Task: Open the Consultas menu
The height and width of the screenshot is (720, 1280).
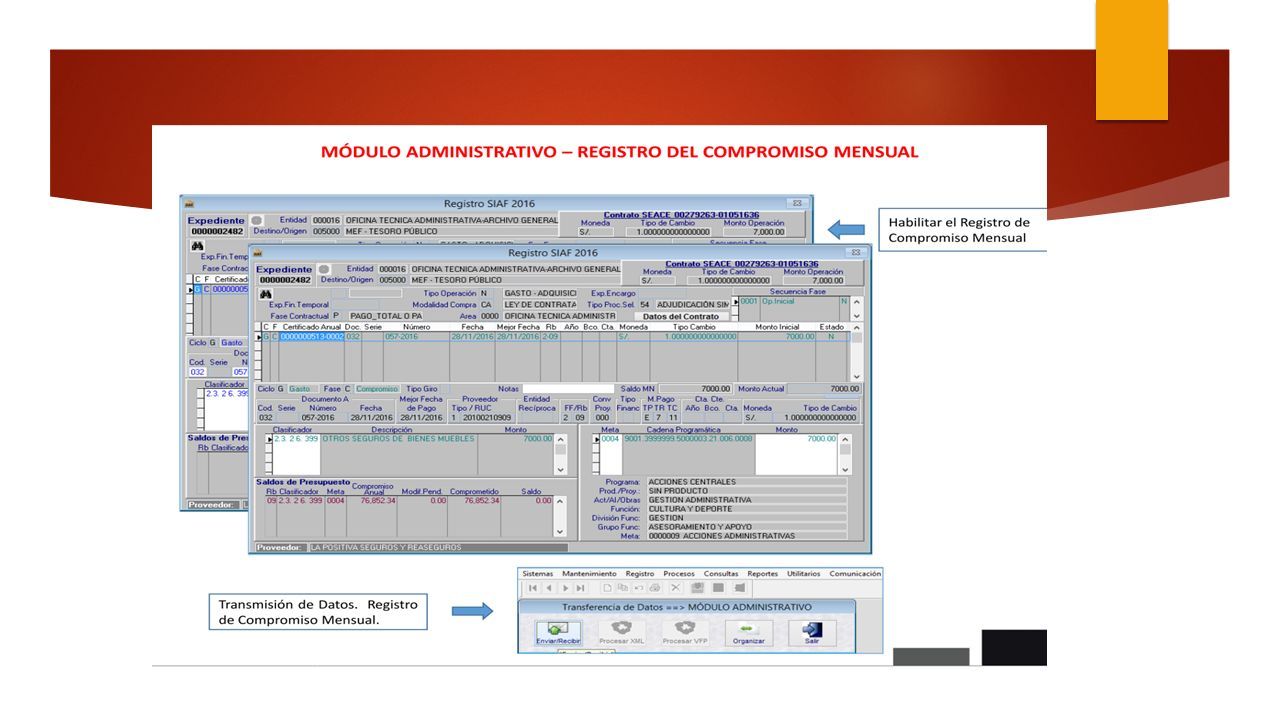Action: pos(721,574)
